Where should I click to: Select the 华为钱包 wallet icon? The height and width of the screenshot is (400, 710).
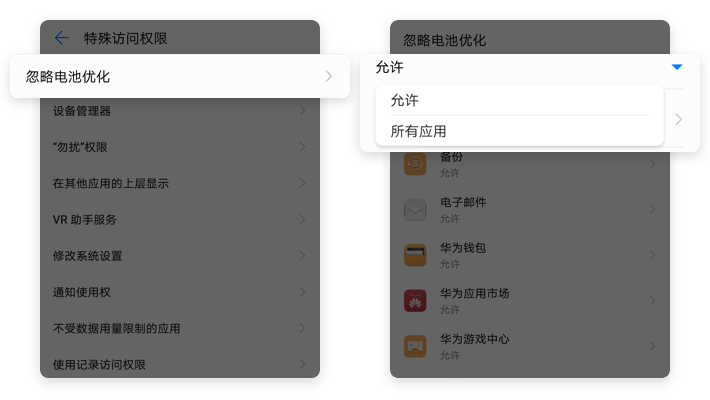point(415,255)
